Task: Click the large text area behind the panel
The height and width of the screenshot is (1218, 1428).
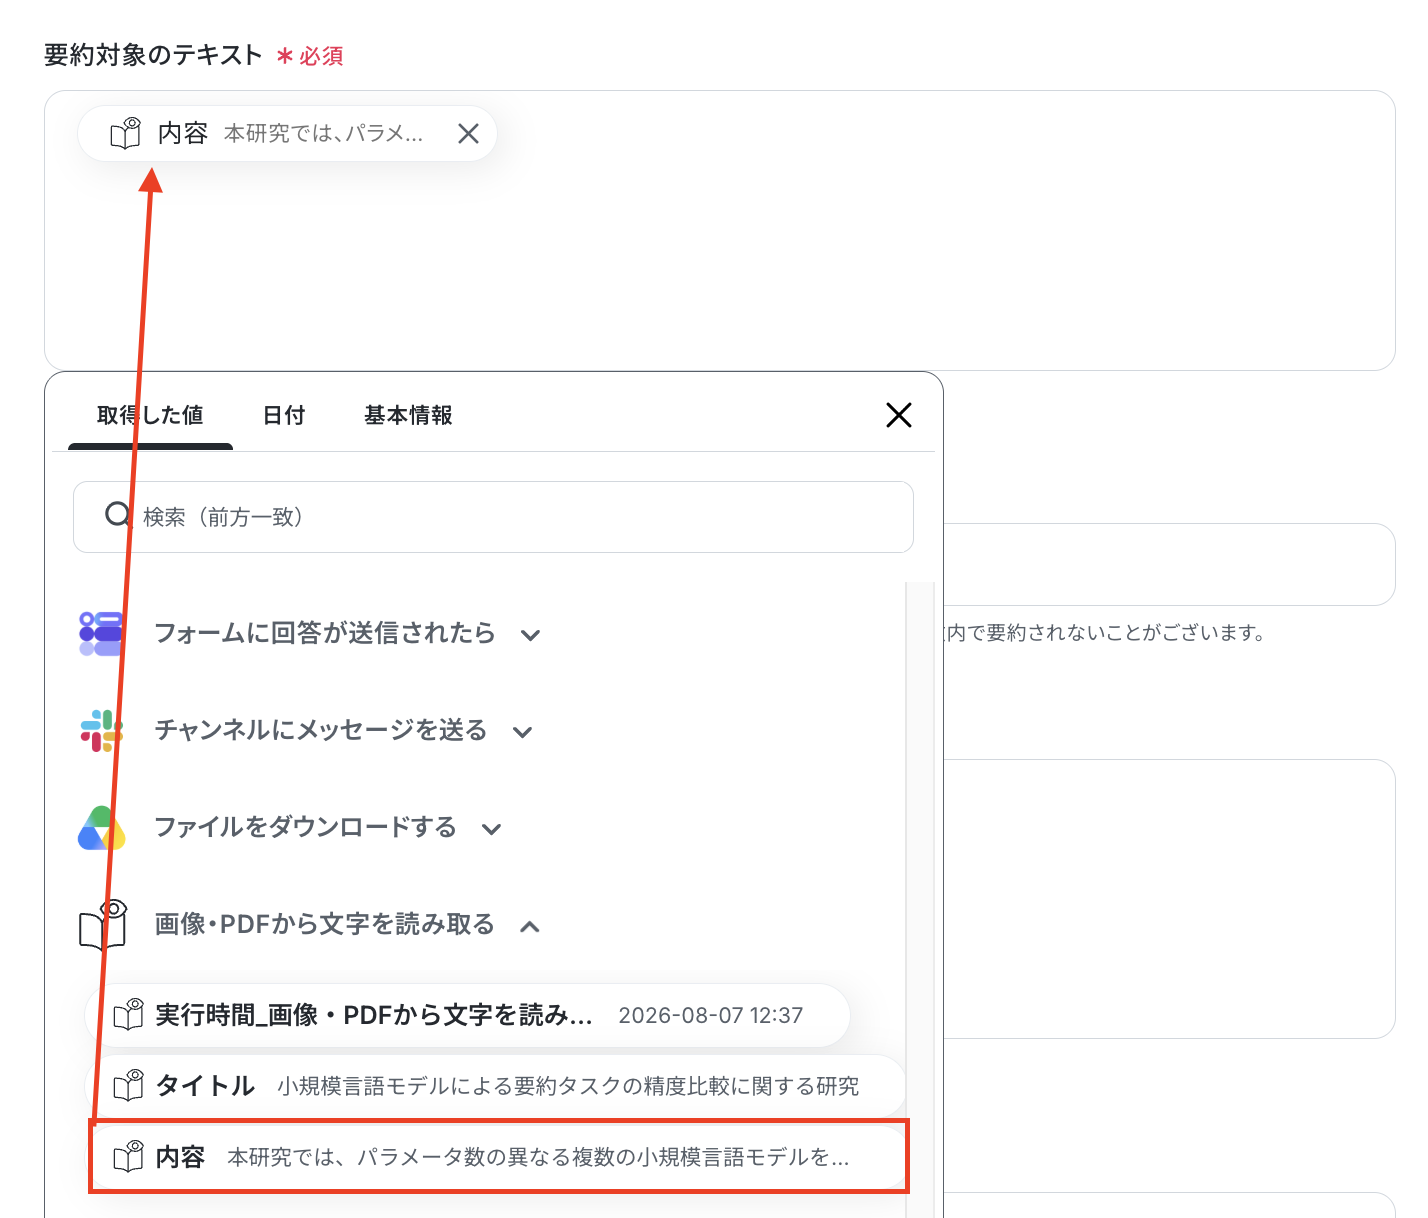Action: pos(1169,899)
